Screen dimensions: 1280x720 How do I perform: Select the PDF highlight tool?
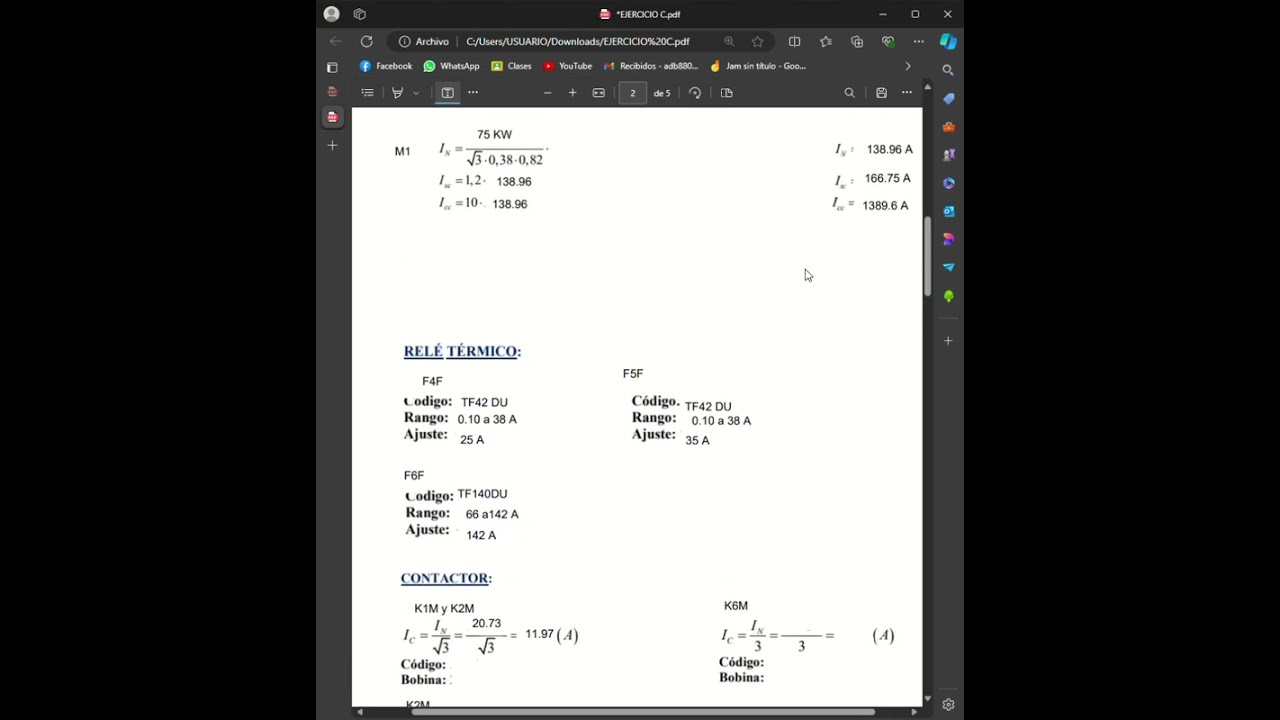point(397,93)
